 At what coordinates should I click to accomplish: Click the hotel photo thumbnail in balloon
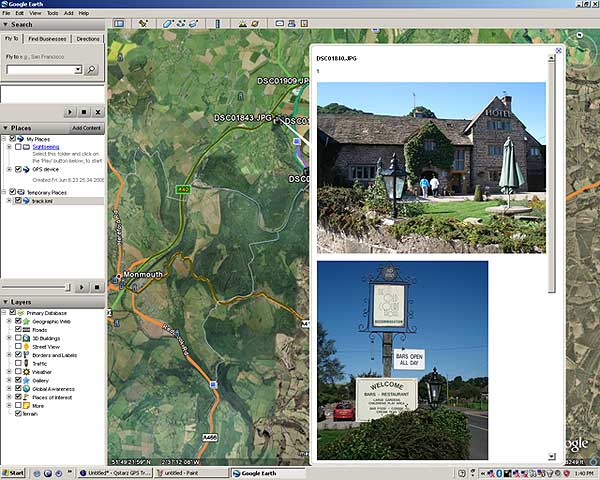coord(431,168)
